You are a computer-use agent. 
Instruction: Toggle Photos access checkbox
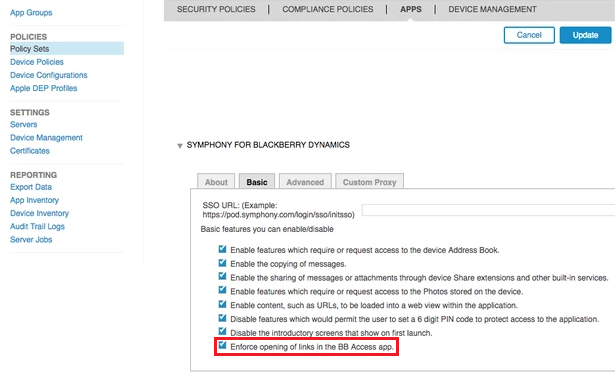coord(222,290)
